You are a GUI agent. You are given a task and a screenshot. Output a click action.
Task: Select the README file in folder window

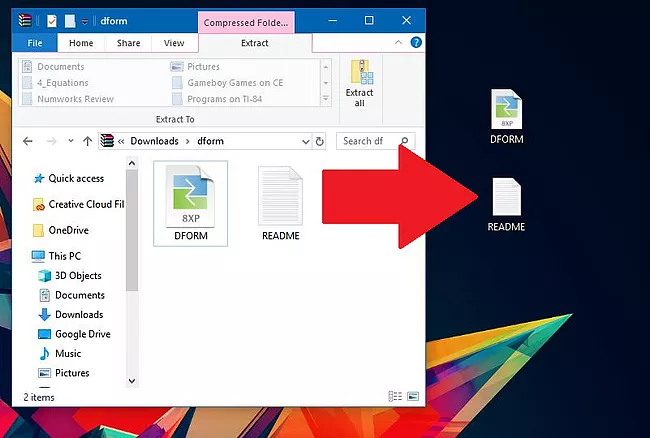coord(280,204)
